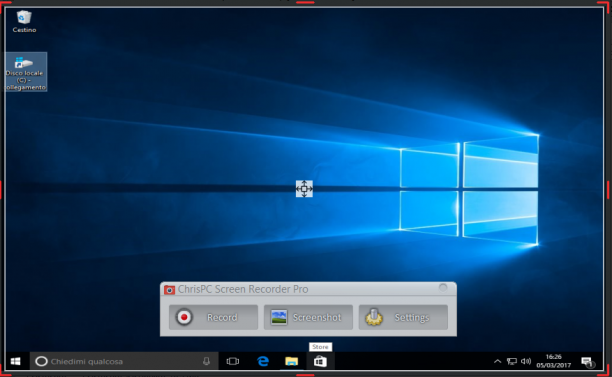Image resolution: width=612 pixels, height=377 pixels.
Task: Grab the center move crosshair handle
Action: (304, 189)
